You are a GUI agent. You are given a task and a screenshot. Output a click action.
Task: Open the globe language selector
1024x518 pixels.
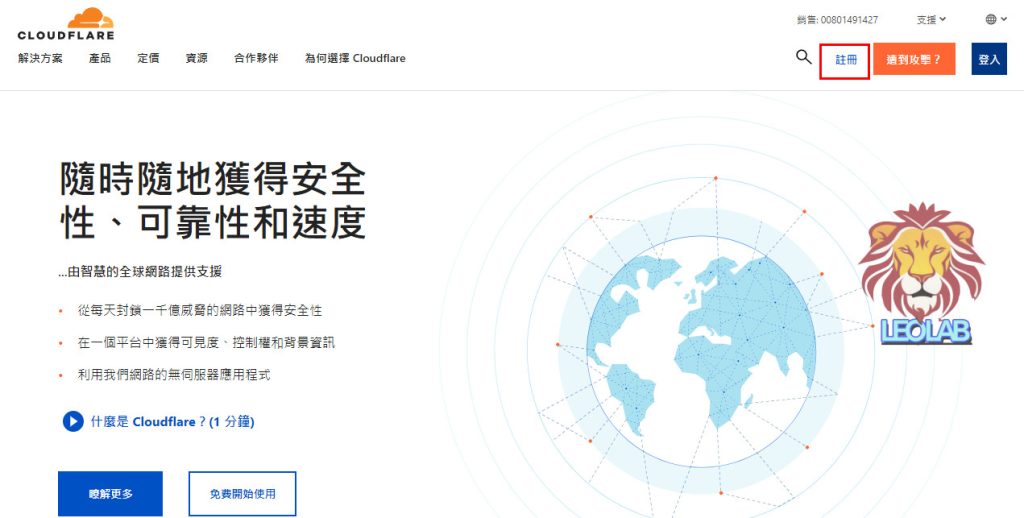click(x=996, y=20)
